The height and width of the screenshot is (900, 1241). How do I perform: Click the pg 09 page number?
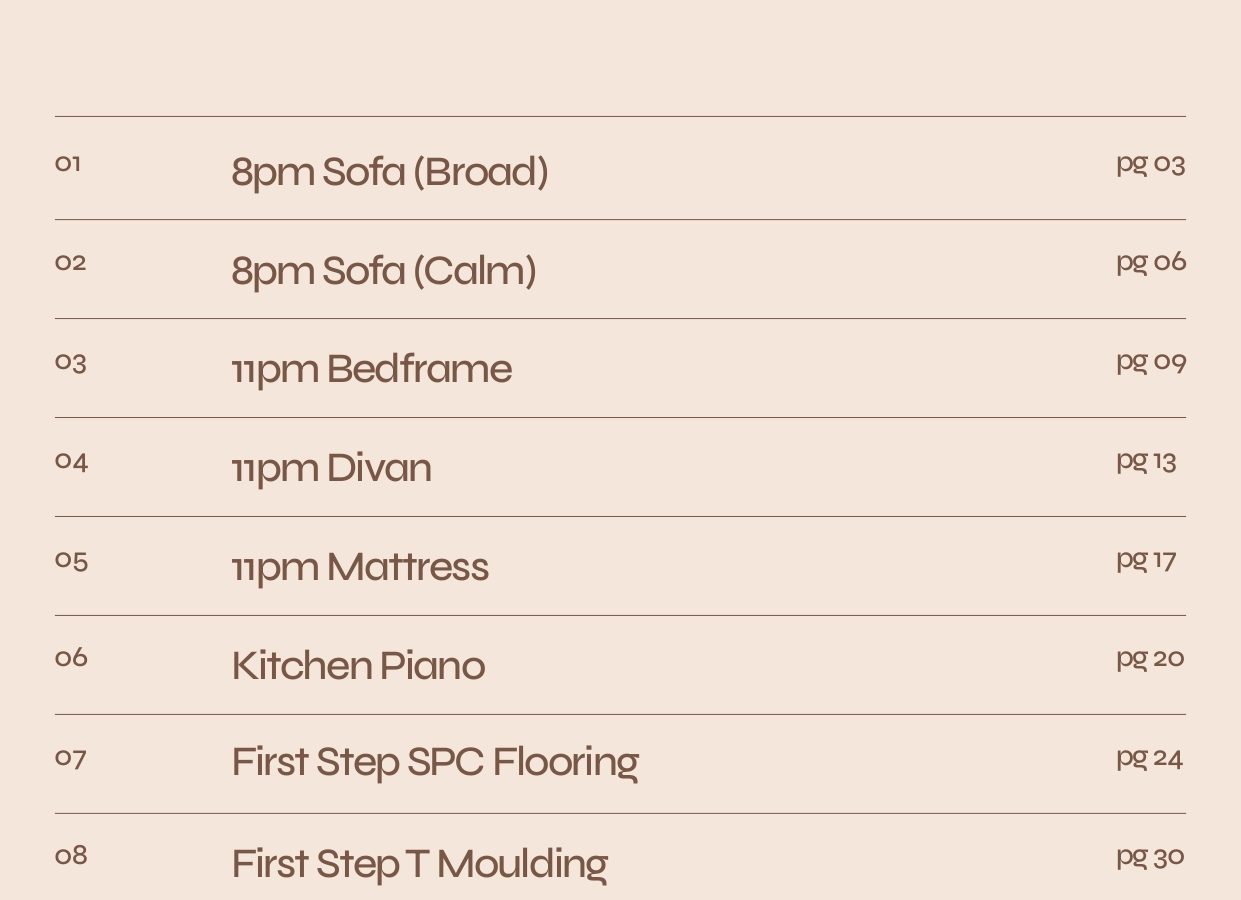point(1151,361)
